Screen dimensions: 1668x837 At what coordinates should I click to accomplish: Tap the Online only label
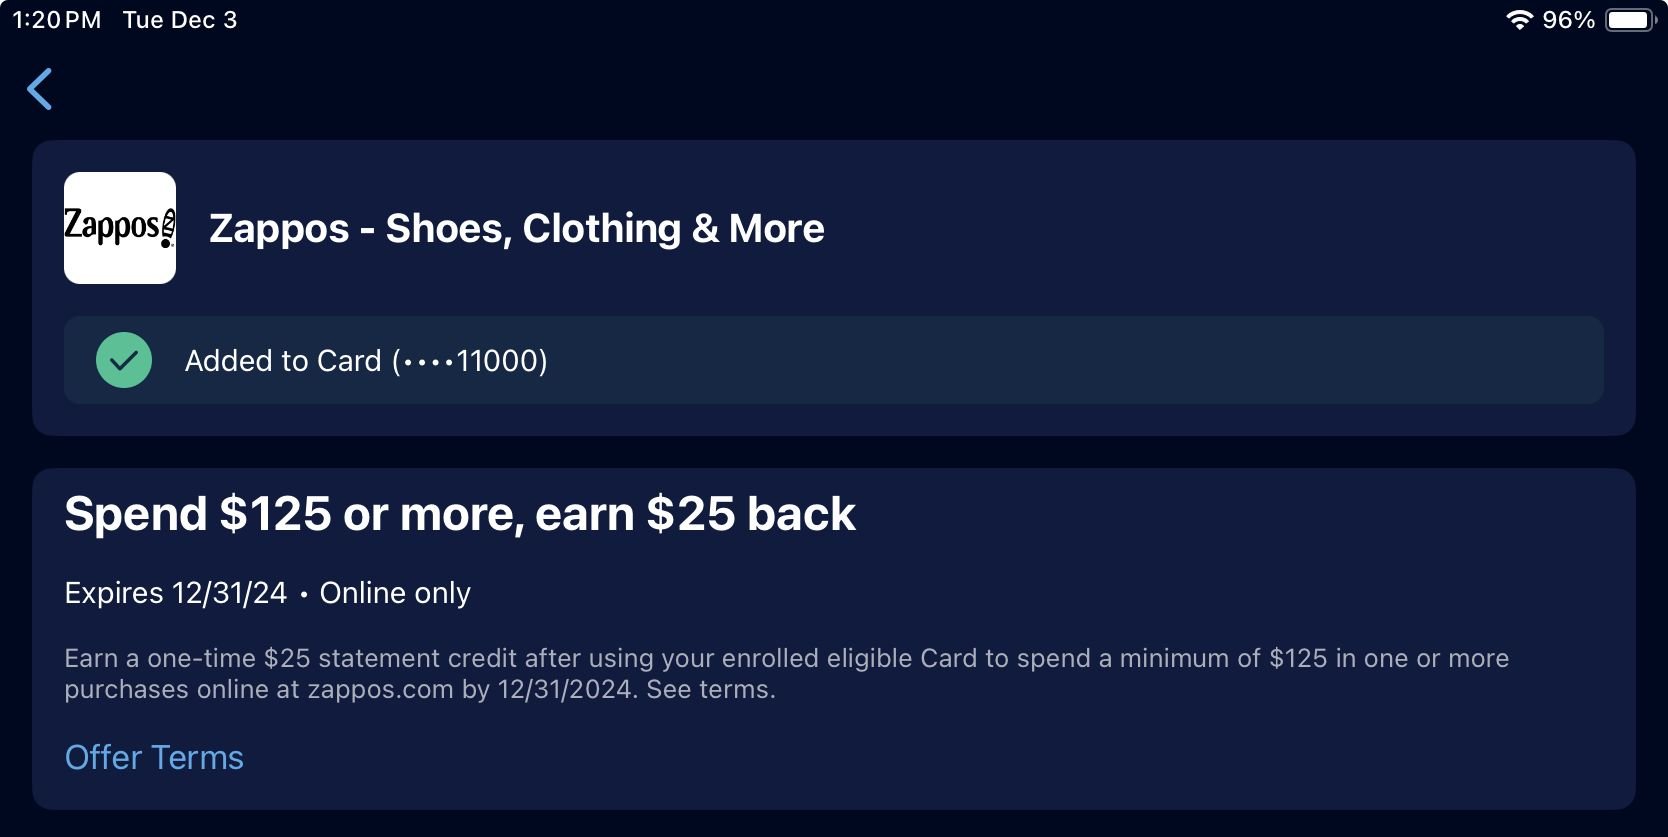pos(395,593)
